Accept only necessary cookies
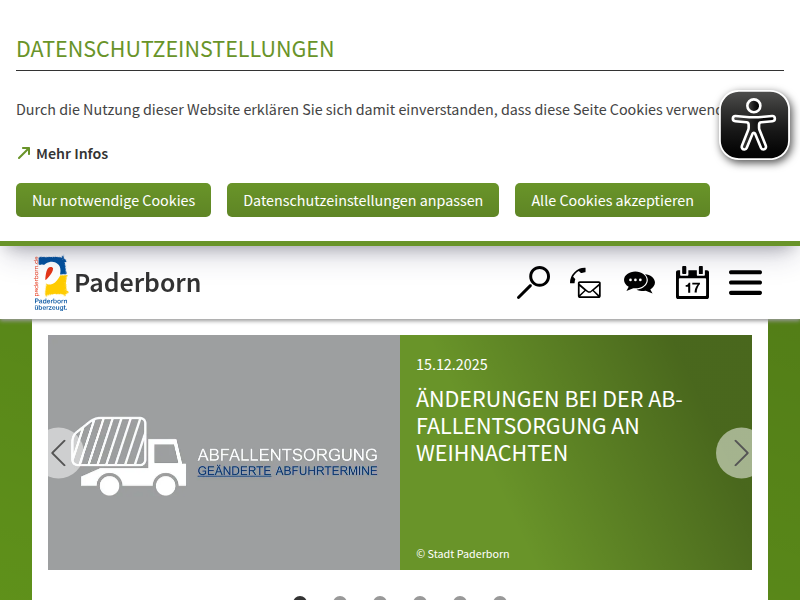Viewport: 800px width, 600px height. click(x=113, y=200)
